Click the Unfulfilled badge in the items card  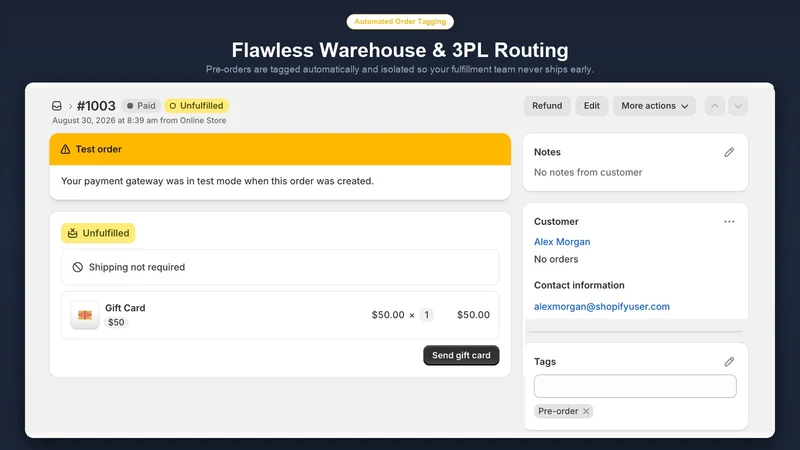point(98,233)
